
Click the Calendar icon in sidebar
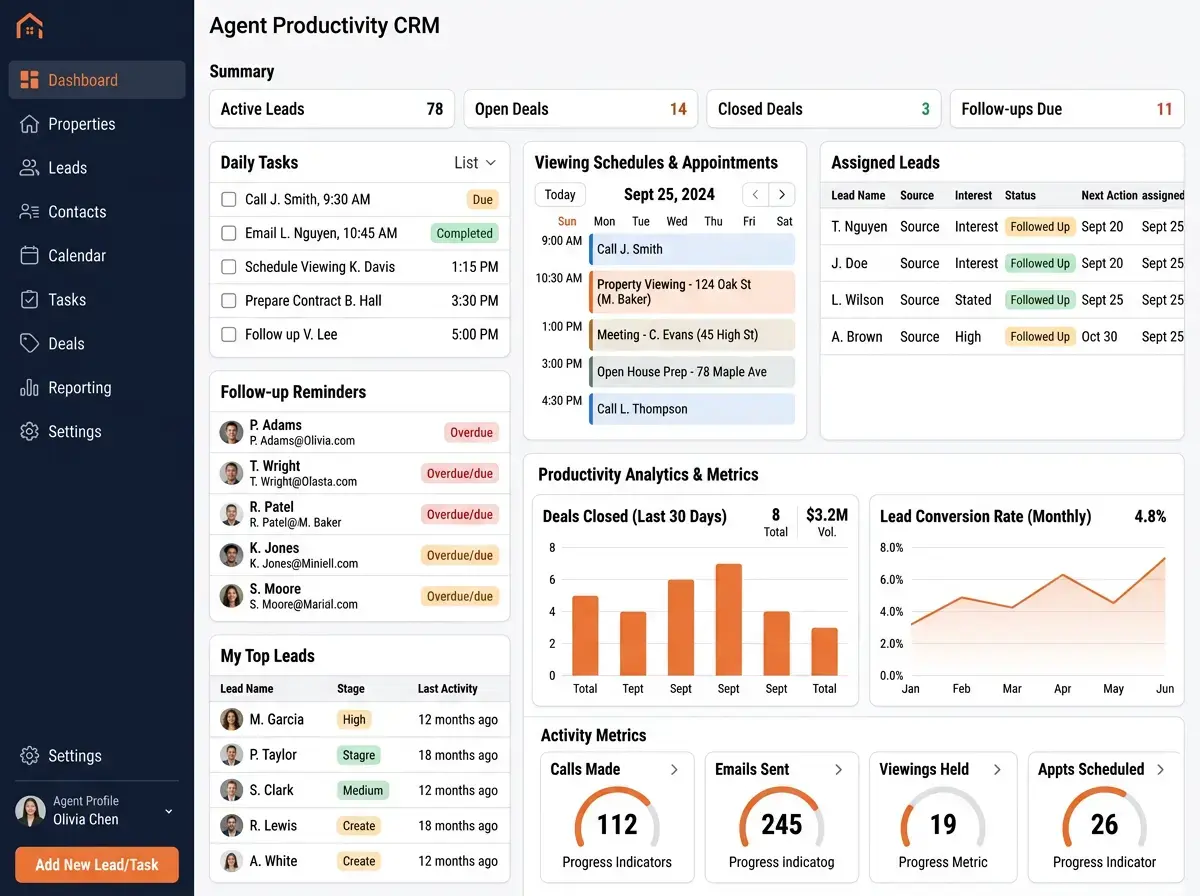click(x=29, y=256)
